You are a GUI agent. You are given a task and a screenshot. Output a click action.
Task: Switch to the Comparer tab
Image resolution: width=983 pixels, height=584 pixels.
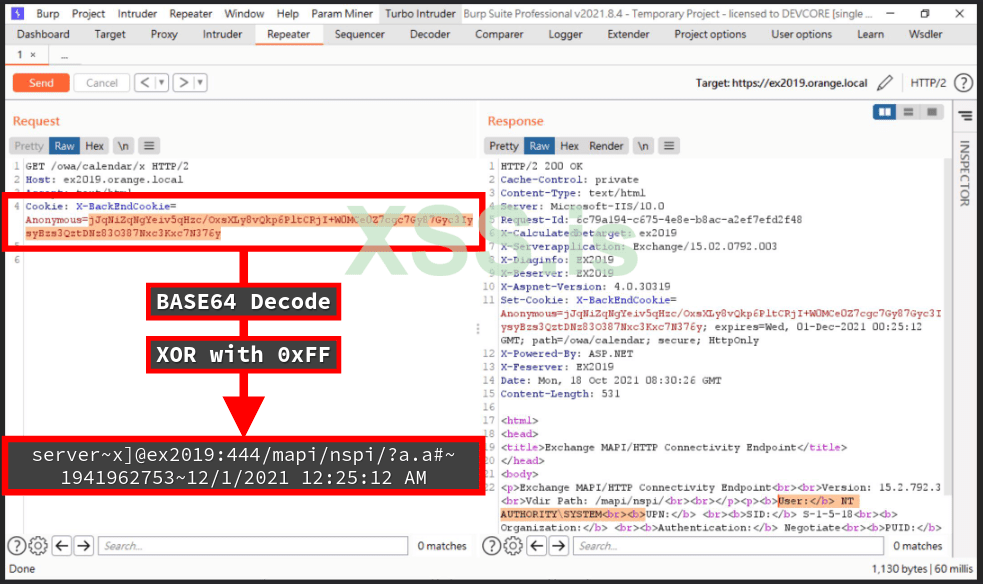pyautogui.click(x=499, y=34)
